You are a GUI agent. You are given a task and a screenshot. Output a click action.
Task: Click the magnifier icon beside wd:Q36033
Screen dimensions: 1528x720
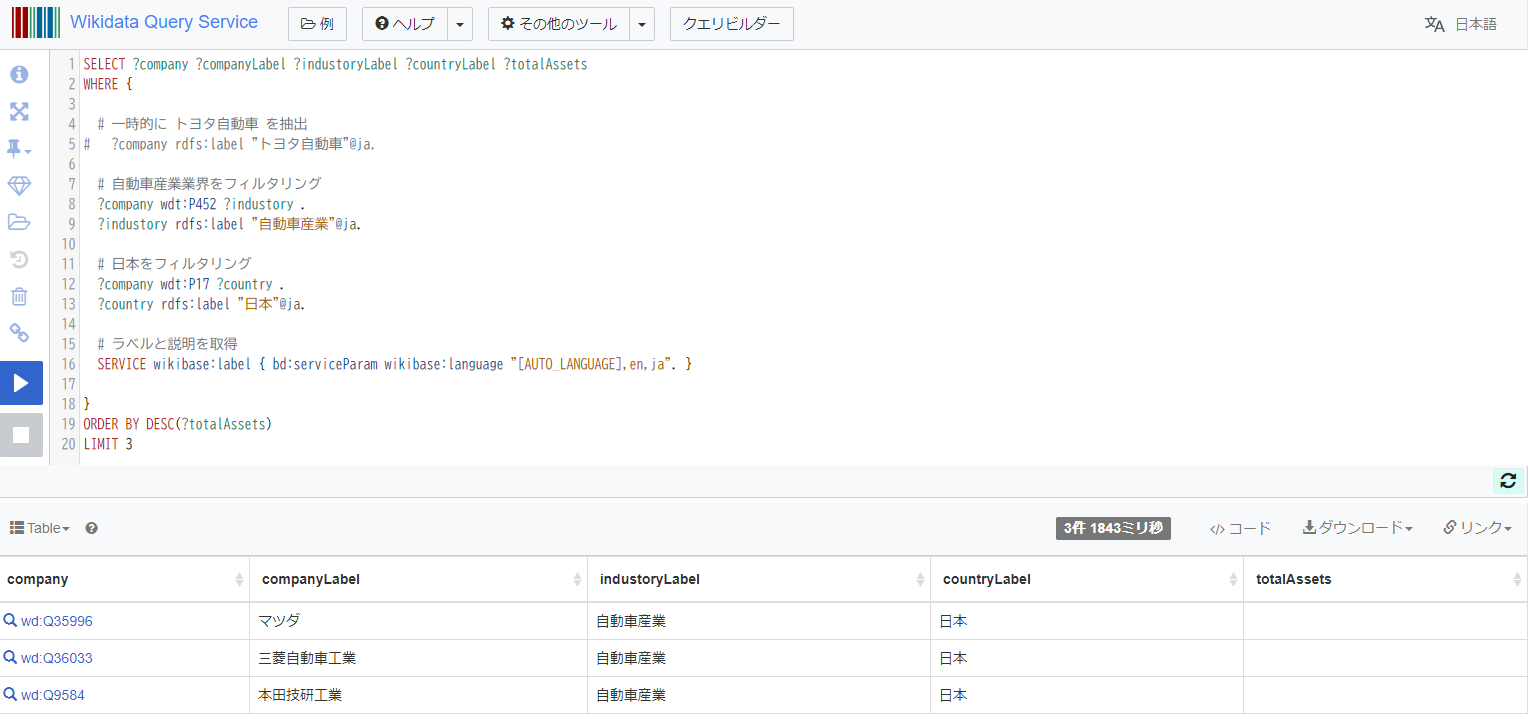tap(10, 658)
